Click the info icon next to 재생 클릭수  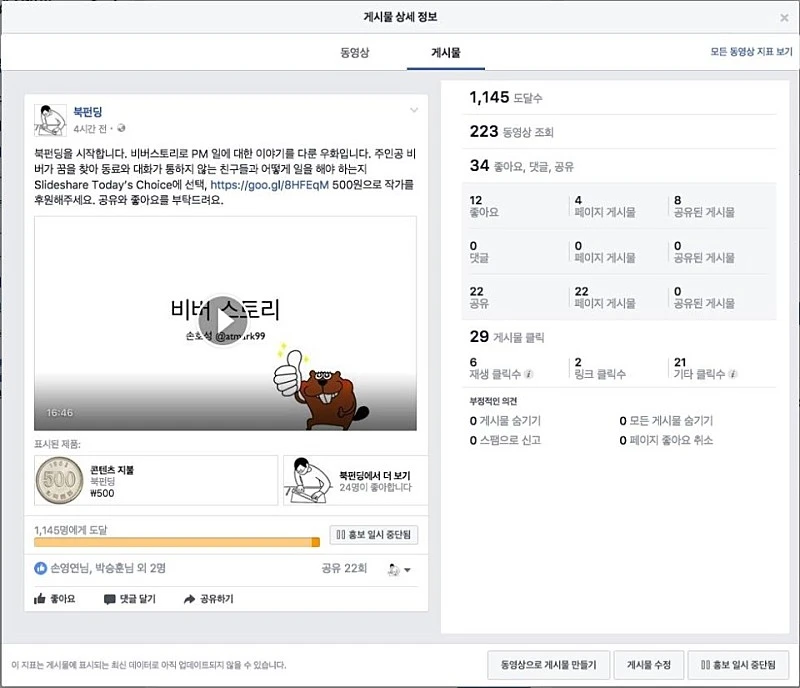529,374
